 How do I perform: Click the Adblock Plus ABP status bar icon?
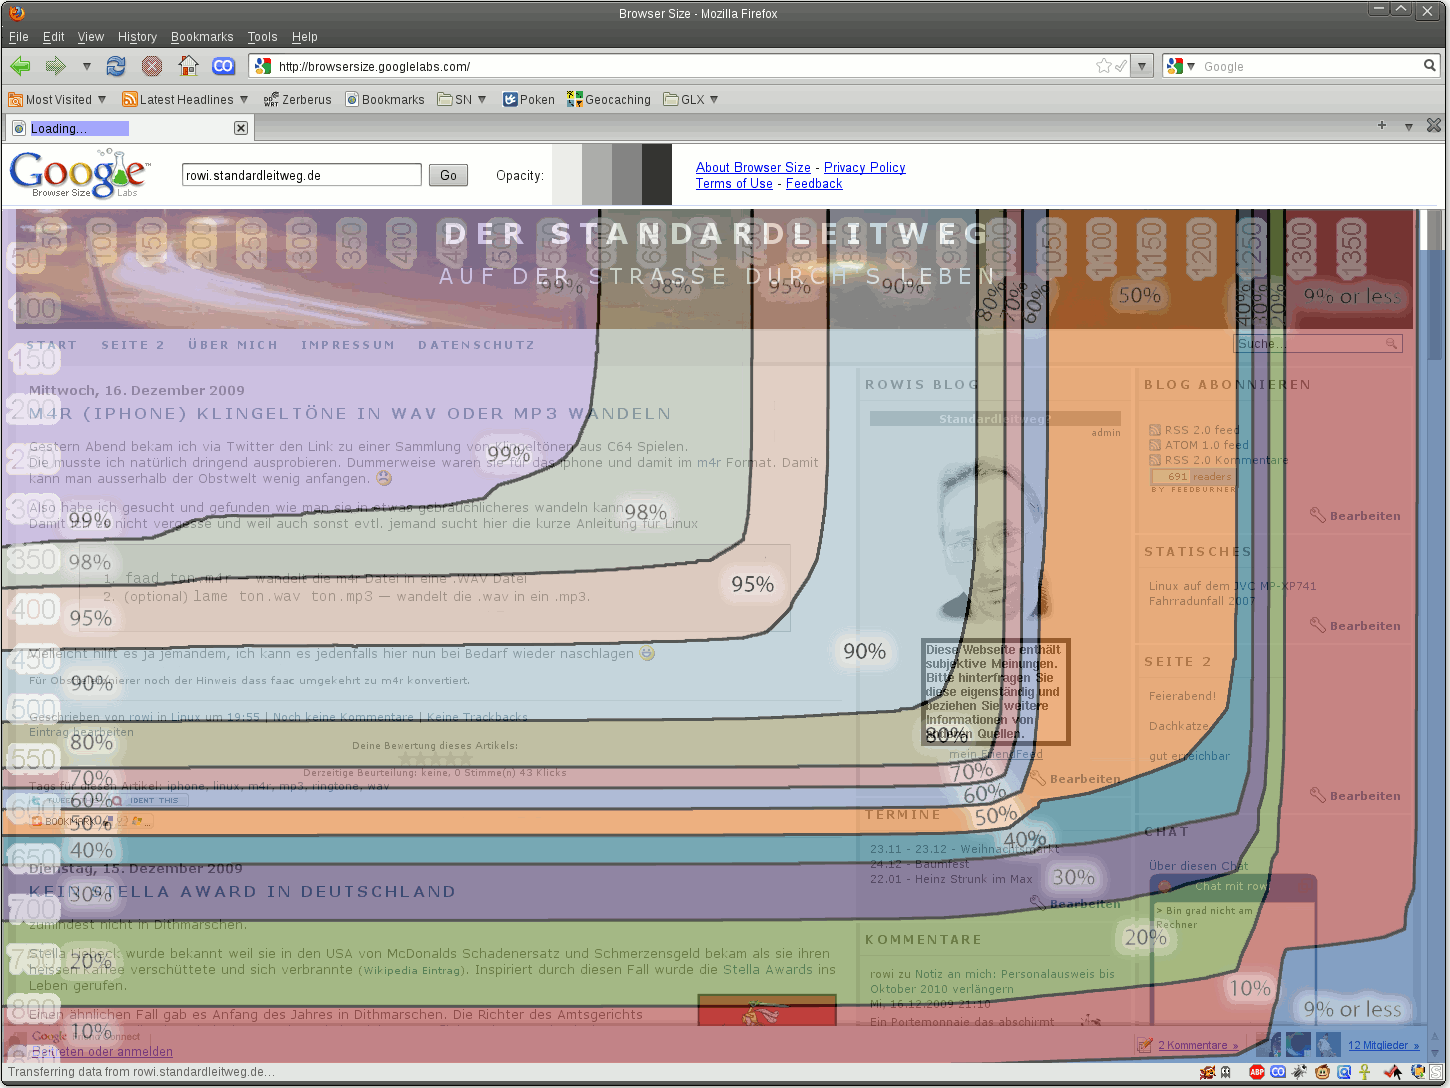coord(1257,1072)
